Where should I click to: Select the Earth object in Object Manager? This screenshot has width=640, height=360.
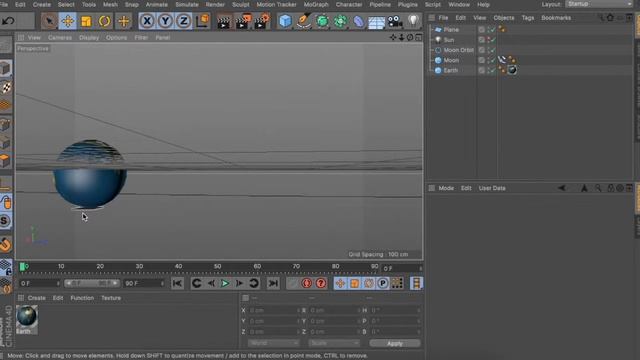click(x=451, y=71)
